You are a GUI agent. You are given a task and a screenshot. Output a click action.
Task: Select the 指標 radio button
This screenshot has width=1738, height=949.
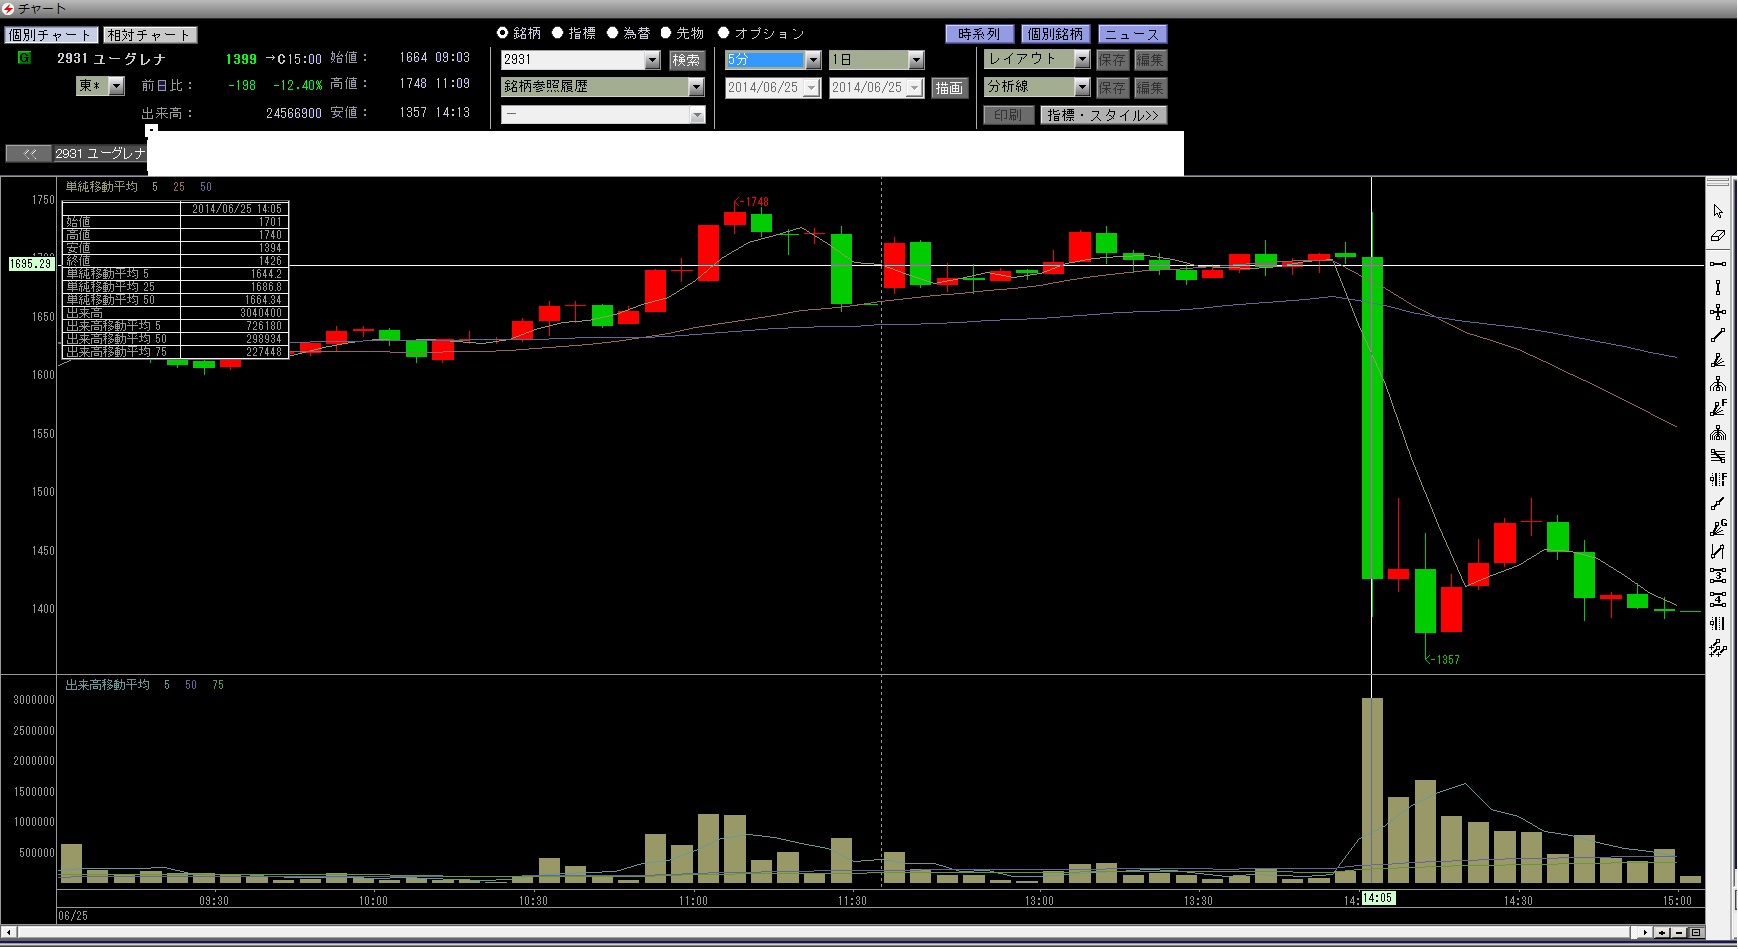[x=558, y=33]
